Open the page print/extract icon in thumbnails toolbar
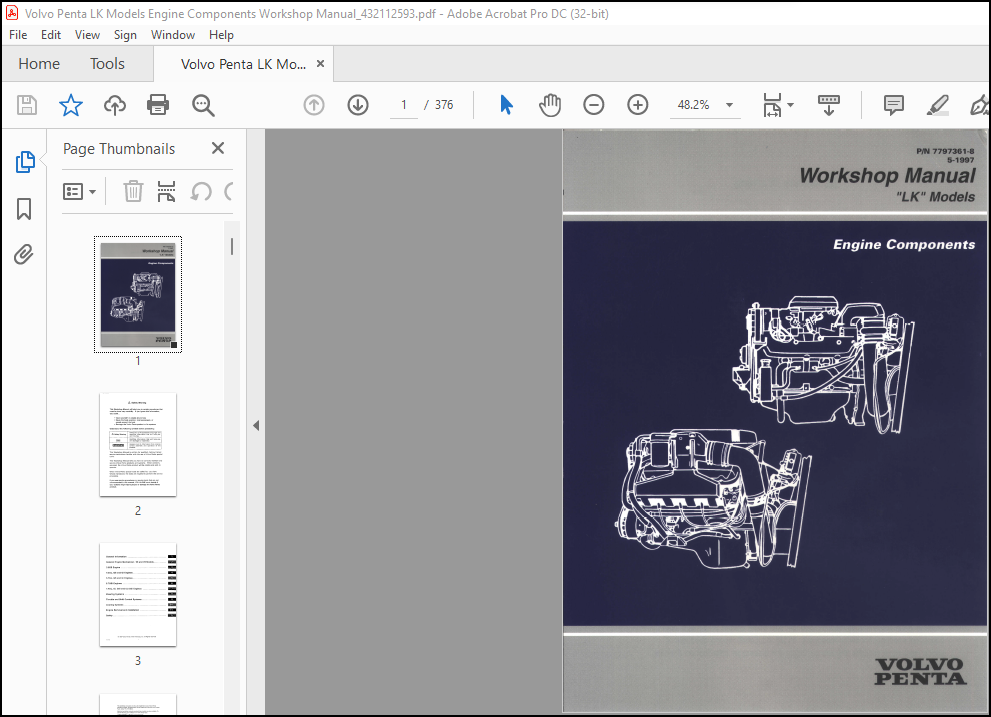Image resolution: width=991 pixels, height=717 pixels. tap(166, 191)
